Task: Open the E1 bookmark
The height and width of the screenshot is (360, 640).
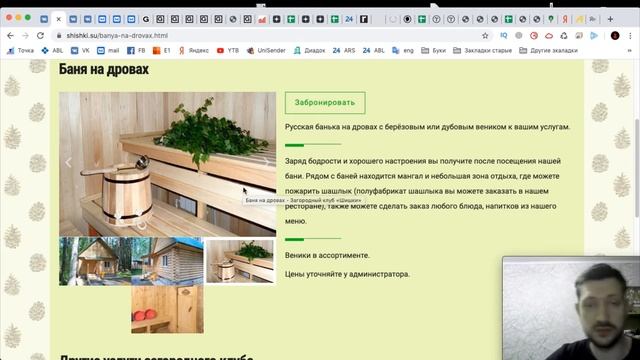Action: [x=162, y=51]
